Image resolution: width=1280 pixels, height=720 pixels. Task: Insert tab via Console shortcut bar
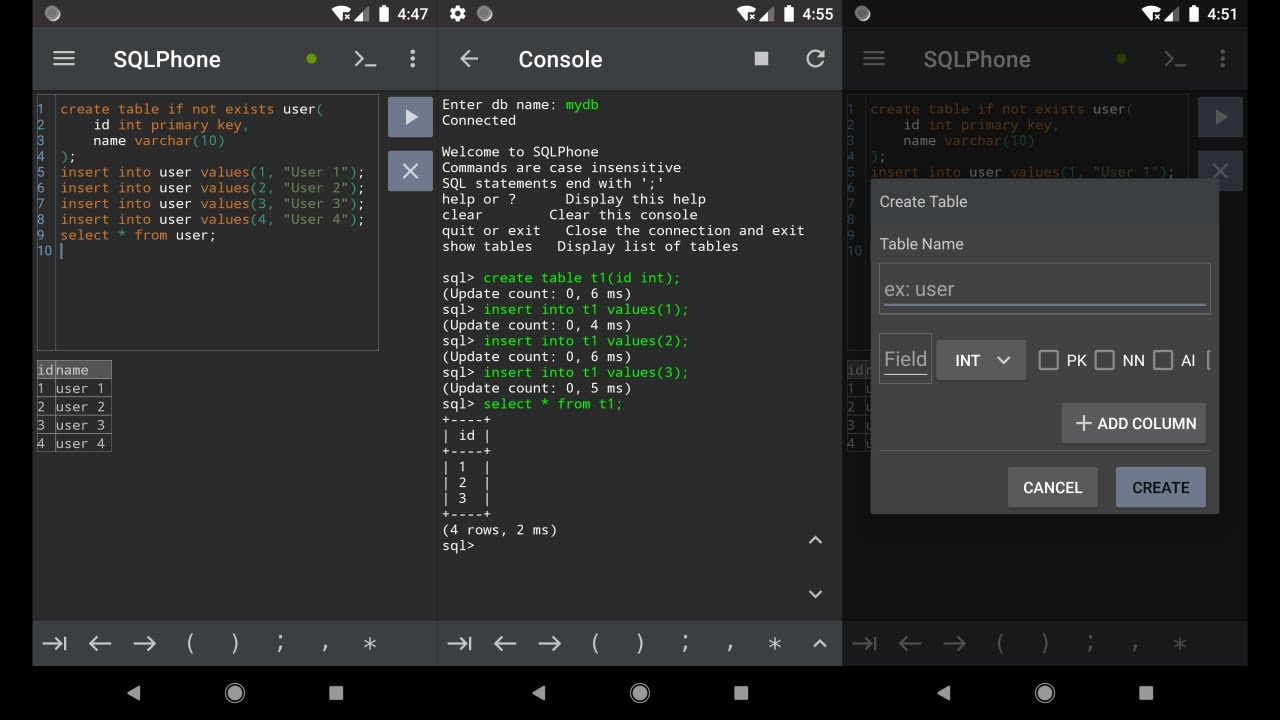point(459,644)
